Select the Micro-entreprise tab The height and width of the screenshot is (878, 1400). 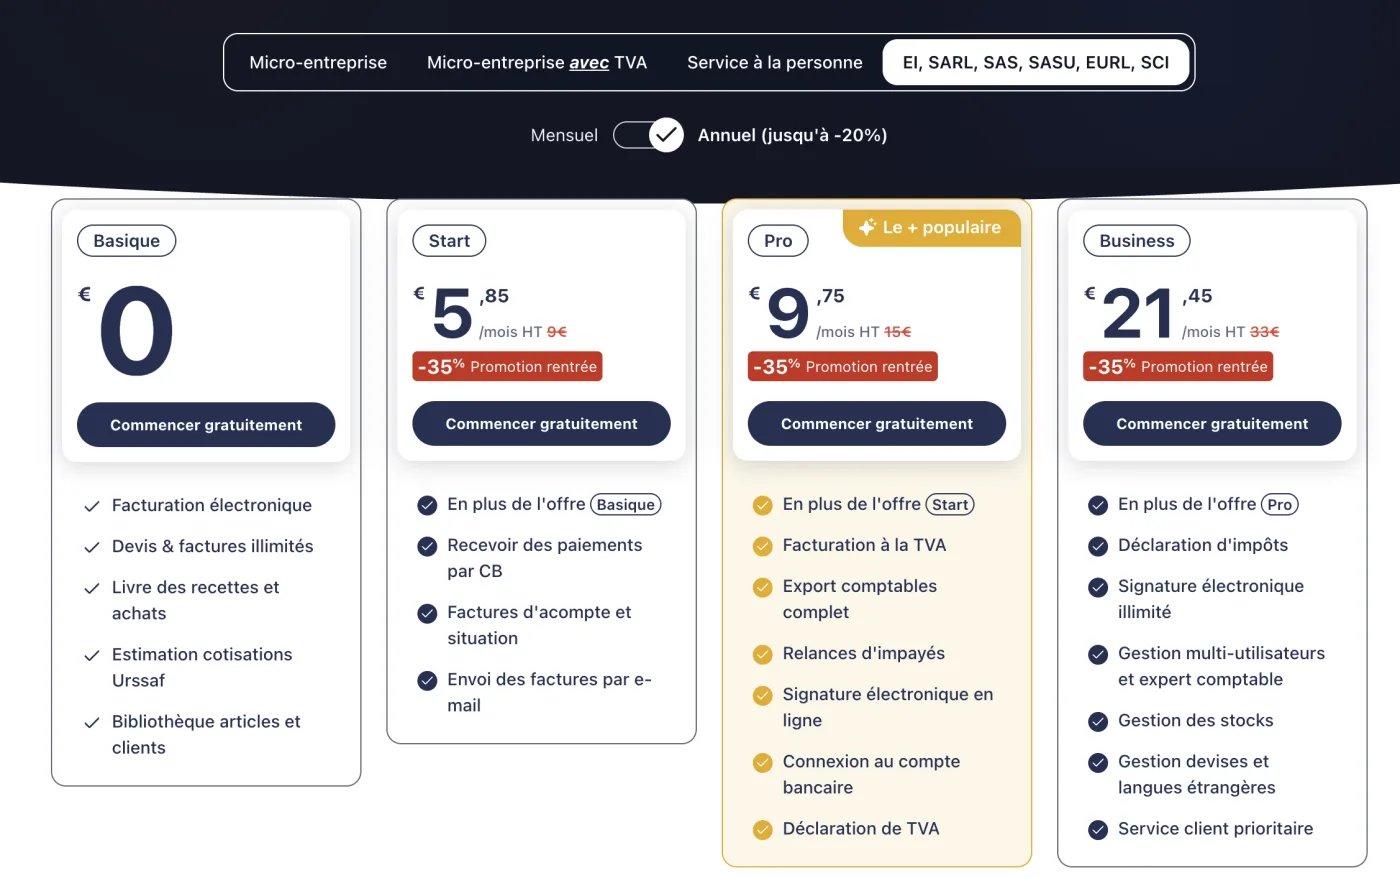(318, 62)
